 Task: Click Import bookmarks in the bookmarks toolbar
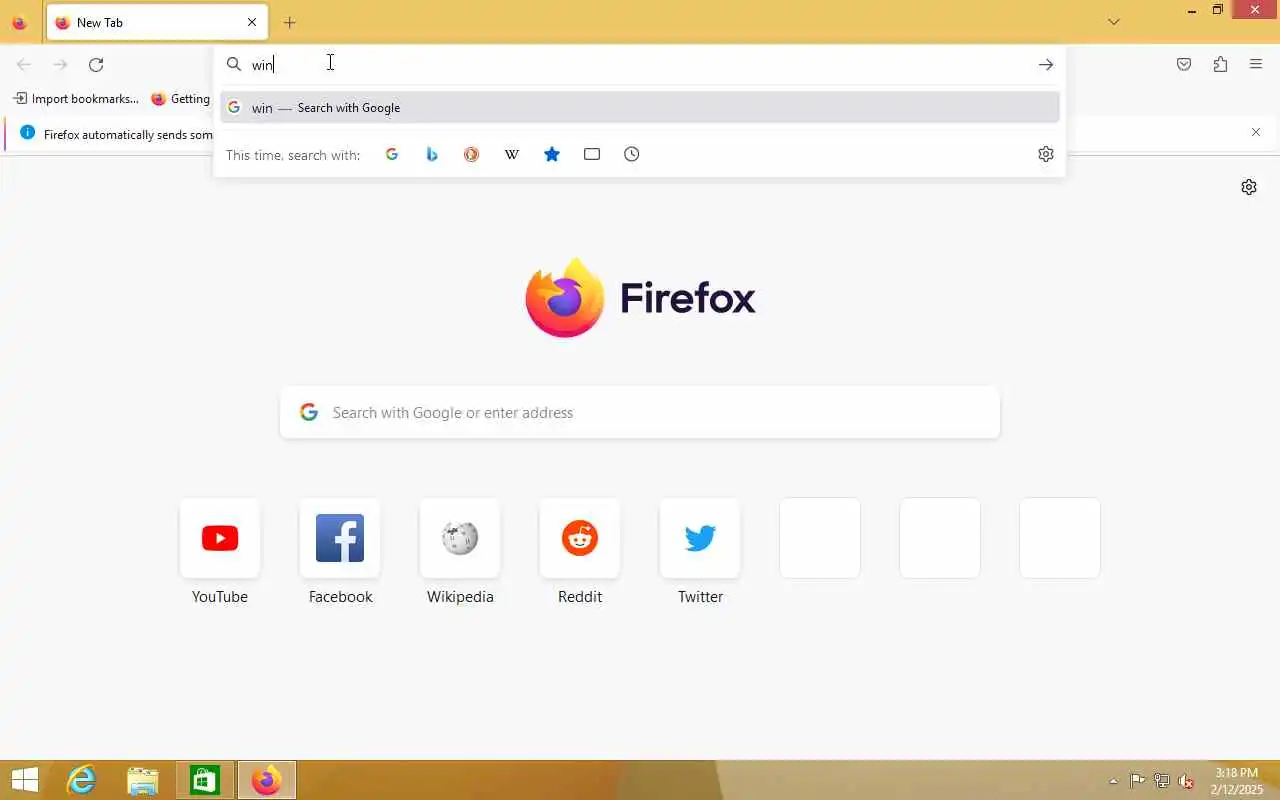(x=76, y=99)
